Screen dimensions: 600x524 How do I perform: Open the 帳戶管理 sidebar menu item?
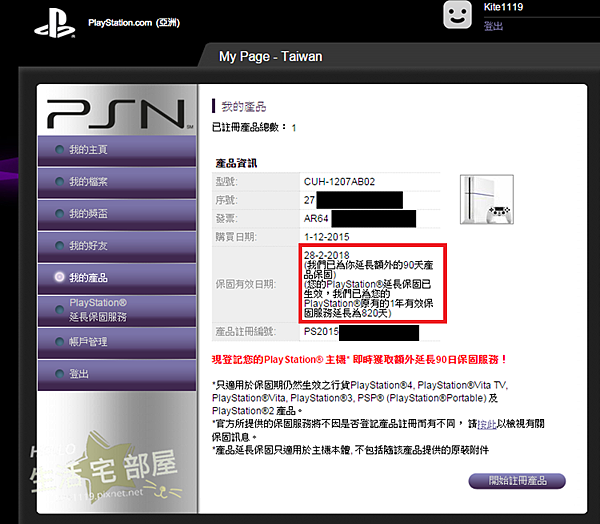tap(117, 342)
